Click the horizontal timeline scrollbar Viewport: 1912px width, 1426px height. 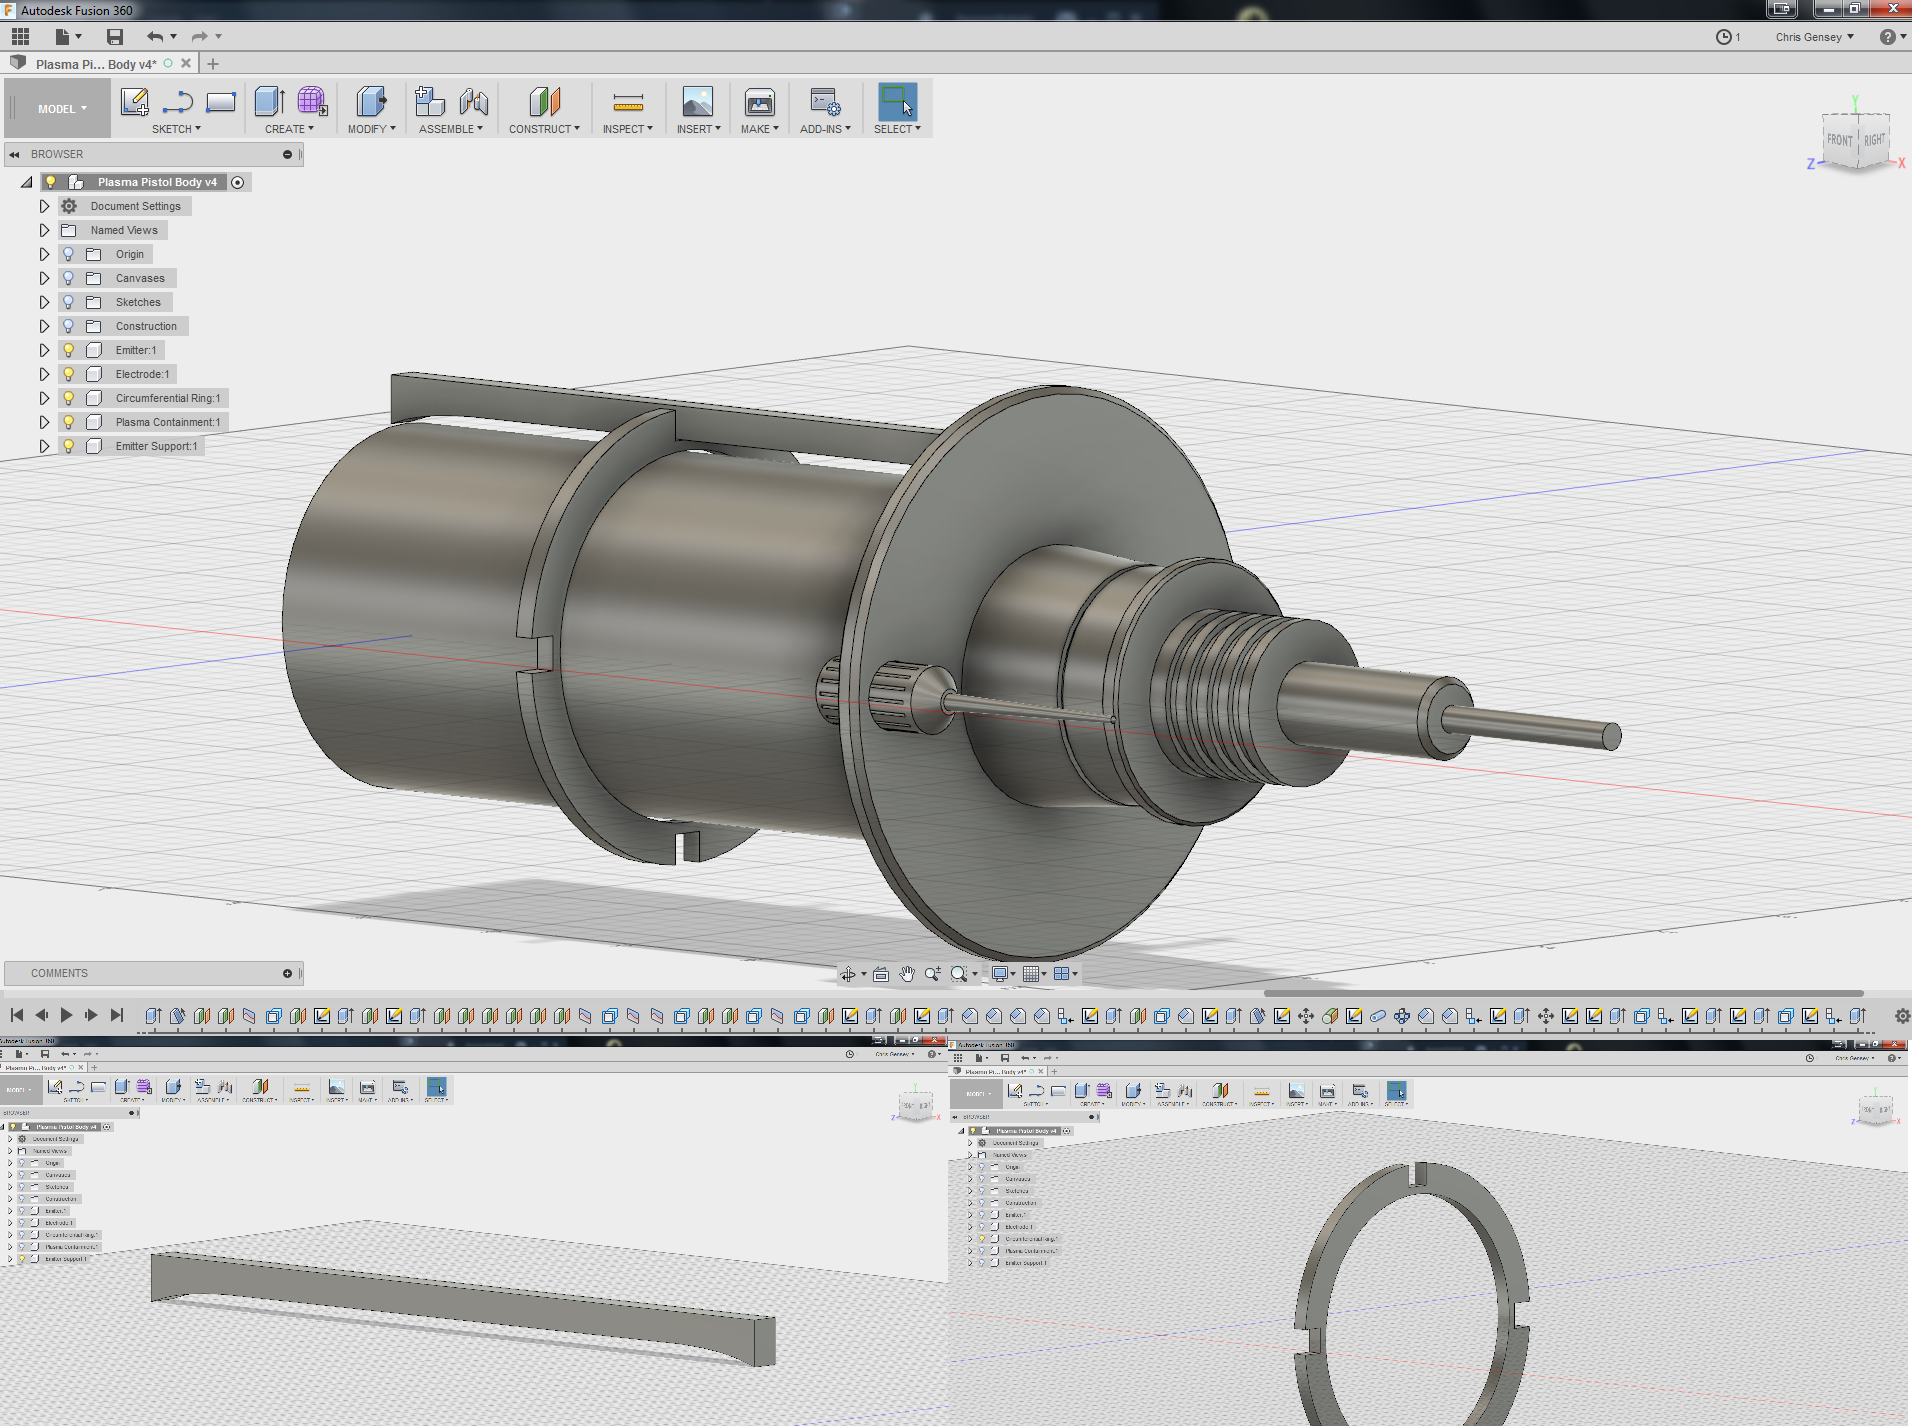click(1562, 993)
